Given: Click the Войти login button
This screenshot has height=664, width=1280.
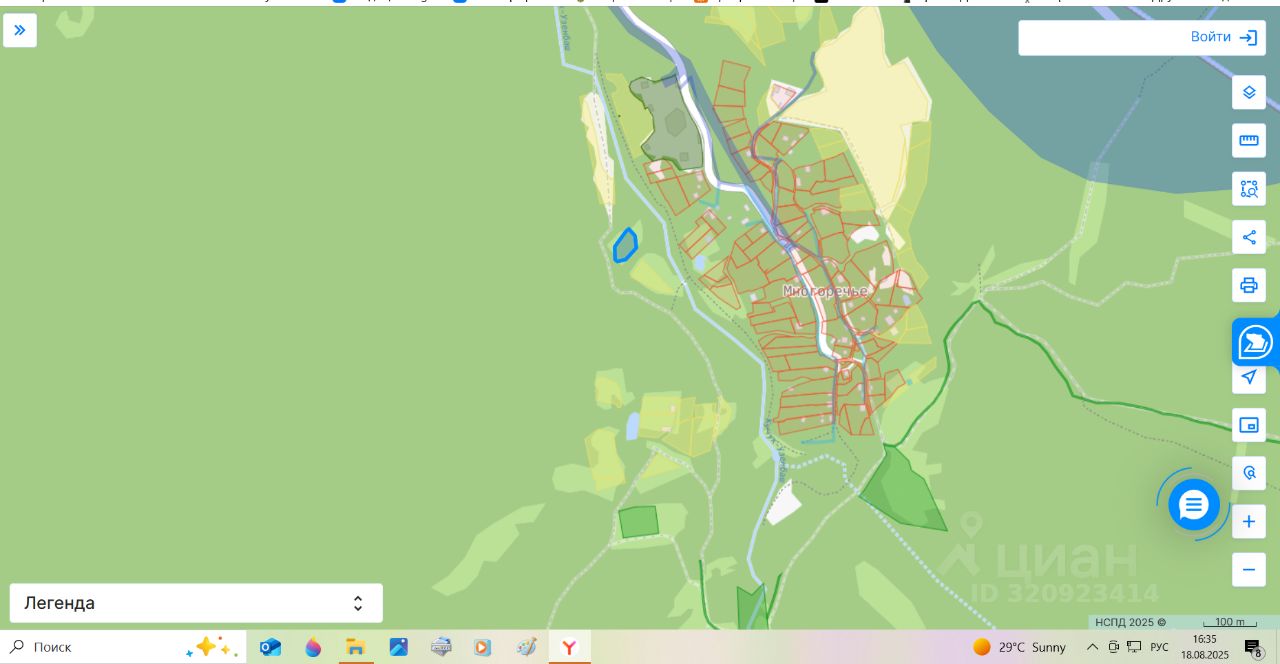Looking at the screenshot, I should [x=1223, y=37].
